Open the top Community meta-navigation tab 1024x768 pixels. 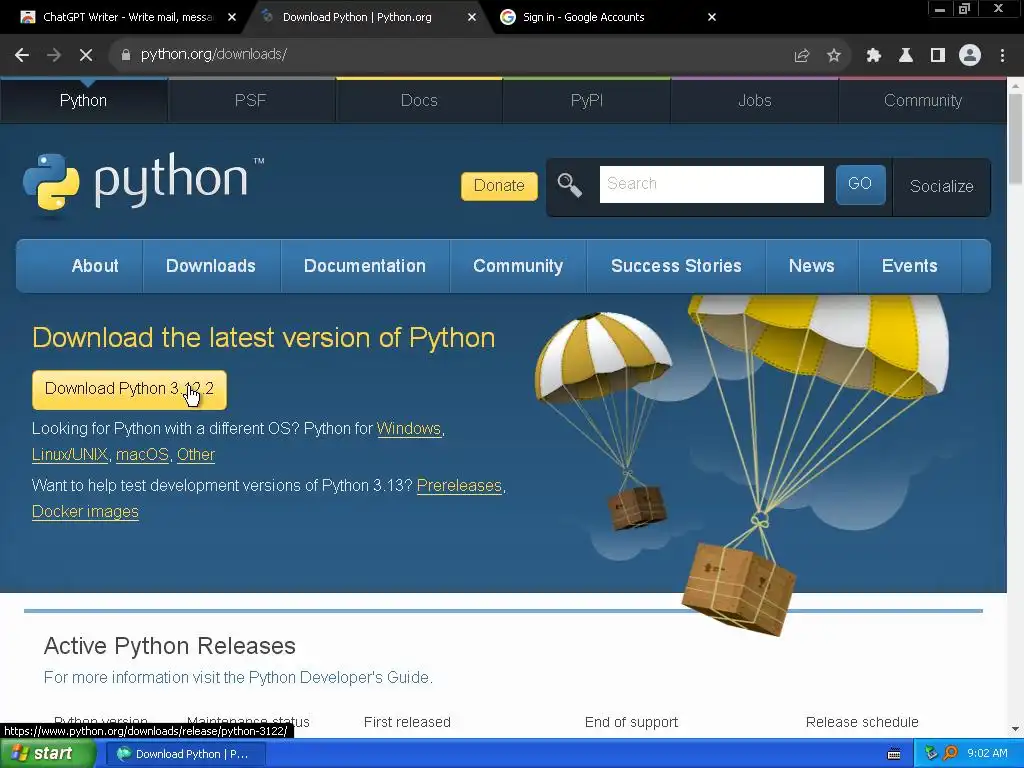923,101
